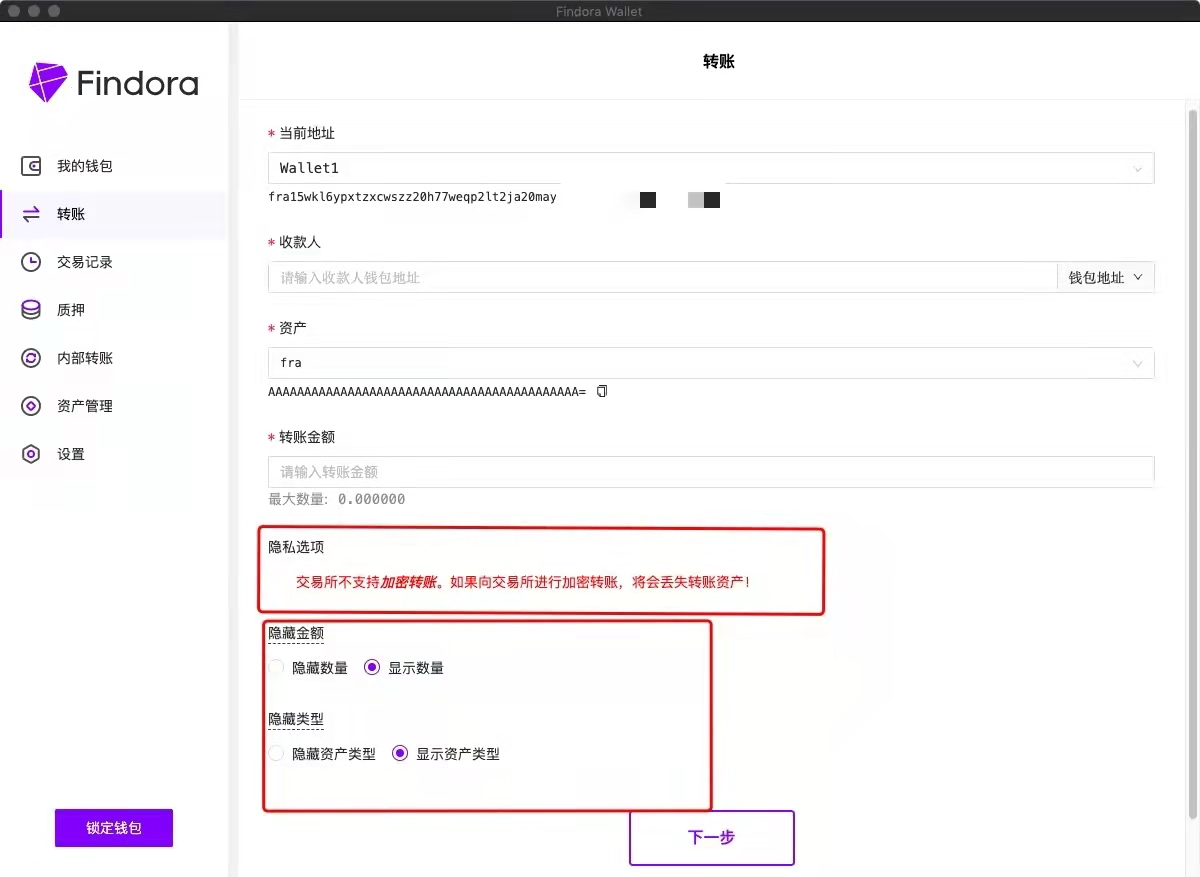Click the 质押 staking coins icon
This screenshot has height=877, width=1200.
tap(31, 310)
